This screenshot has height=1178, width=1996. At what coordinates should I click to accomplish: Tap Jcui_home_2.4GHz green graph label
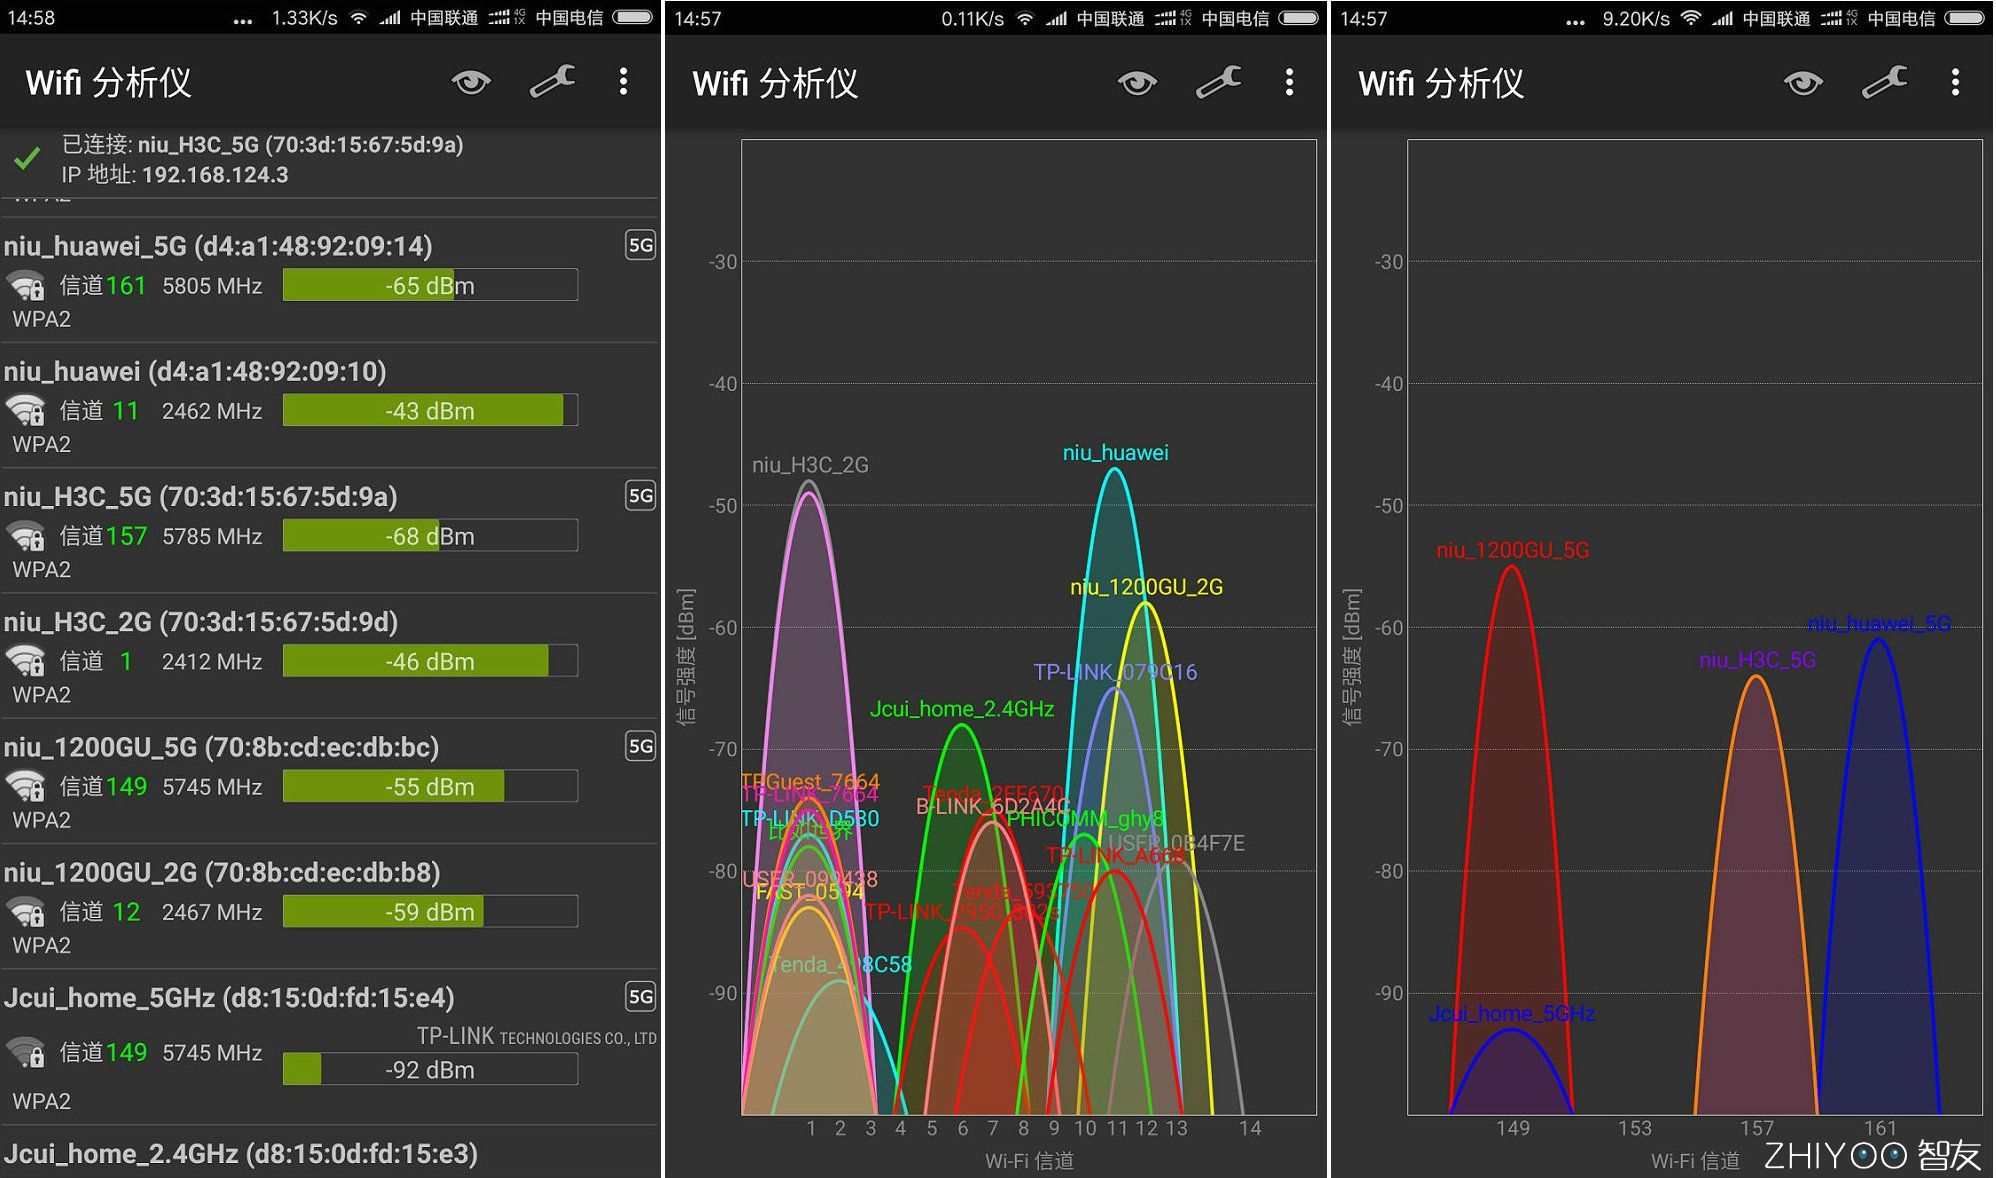tap(962, 709)
